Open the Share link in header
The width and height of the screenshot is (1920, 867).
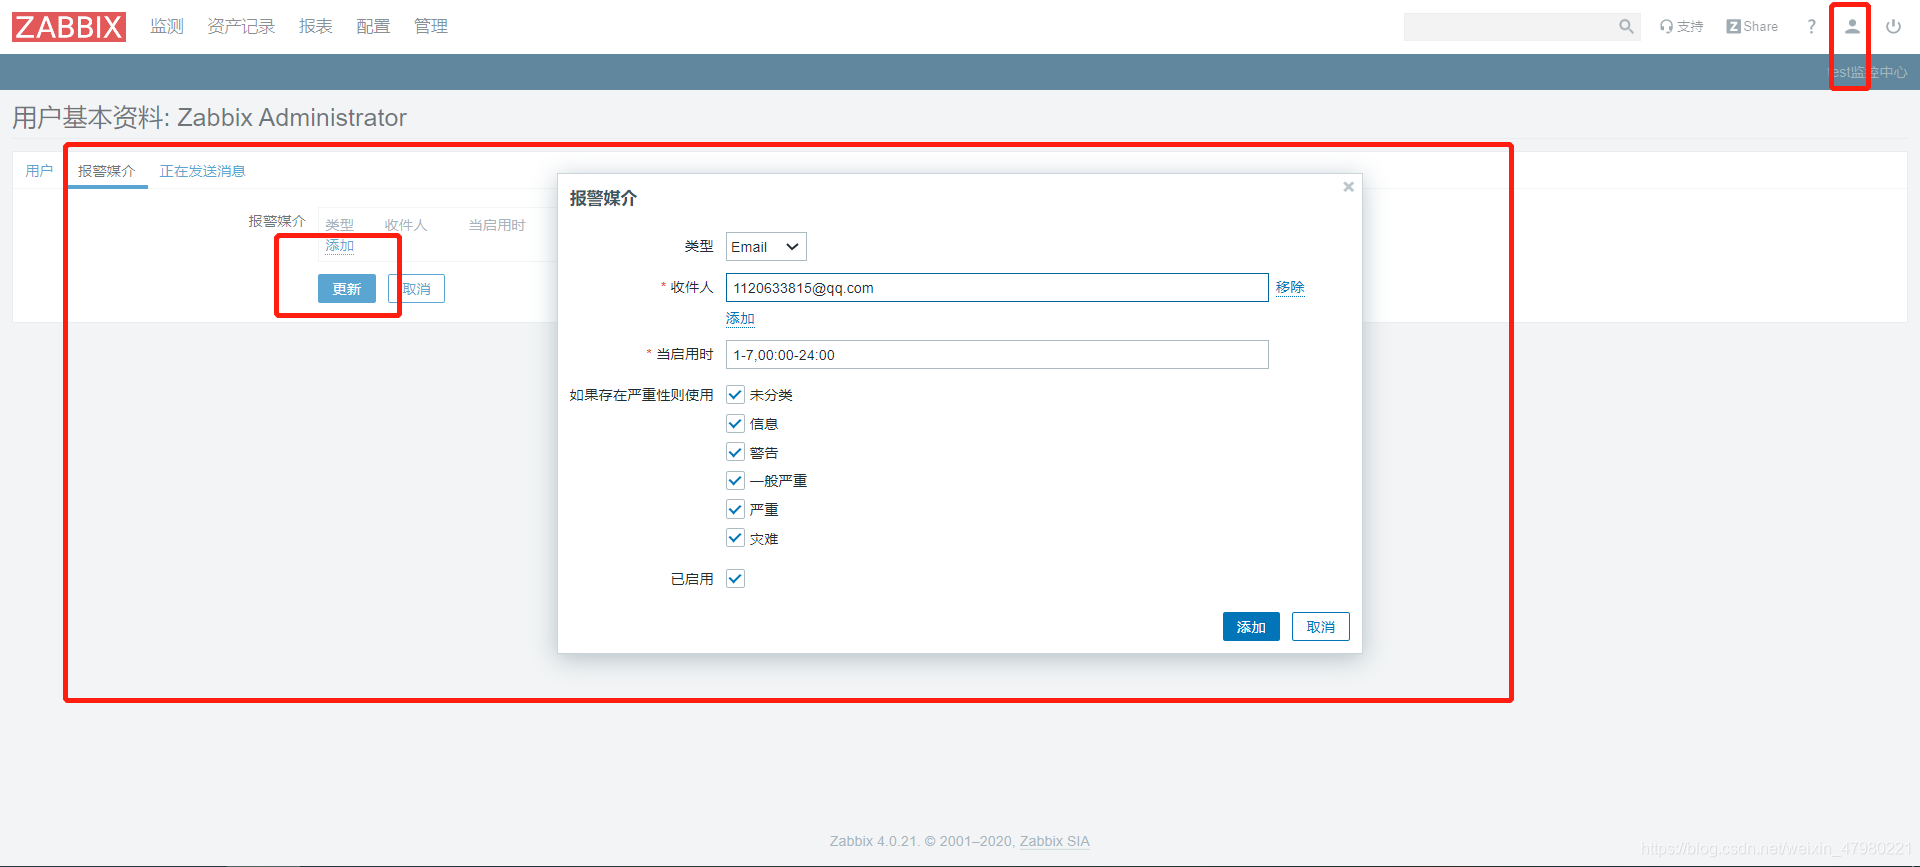pos(1752,27)
